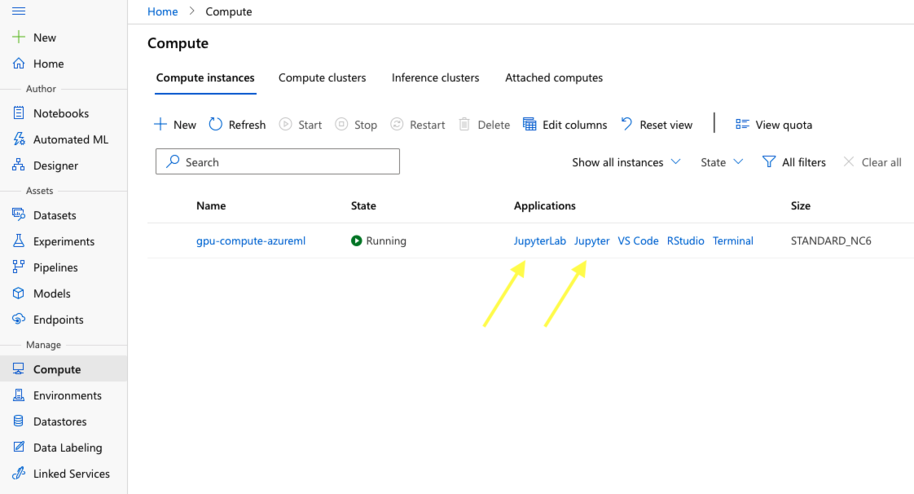Open Designer from the sidebar
This screenshot has width=914, height=494.
click(55, 166)
